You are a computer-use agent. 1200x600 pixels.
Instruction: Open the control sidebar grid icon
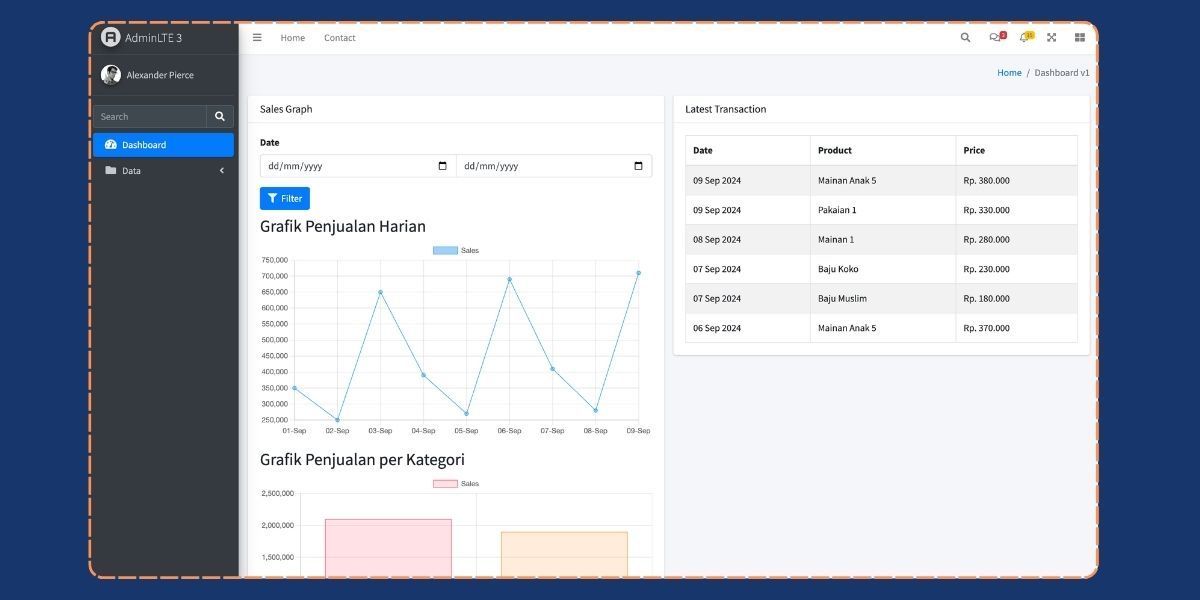coord(1079,37)
